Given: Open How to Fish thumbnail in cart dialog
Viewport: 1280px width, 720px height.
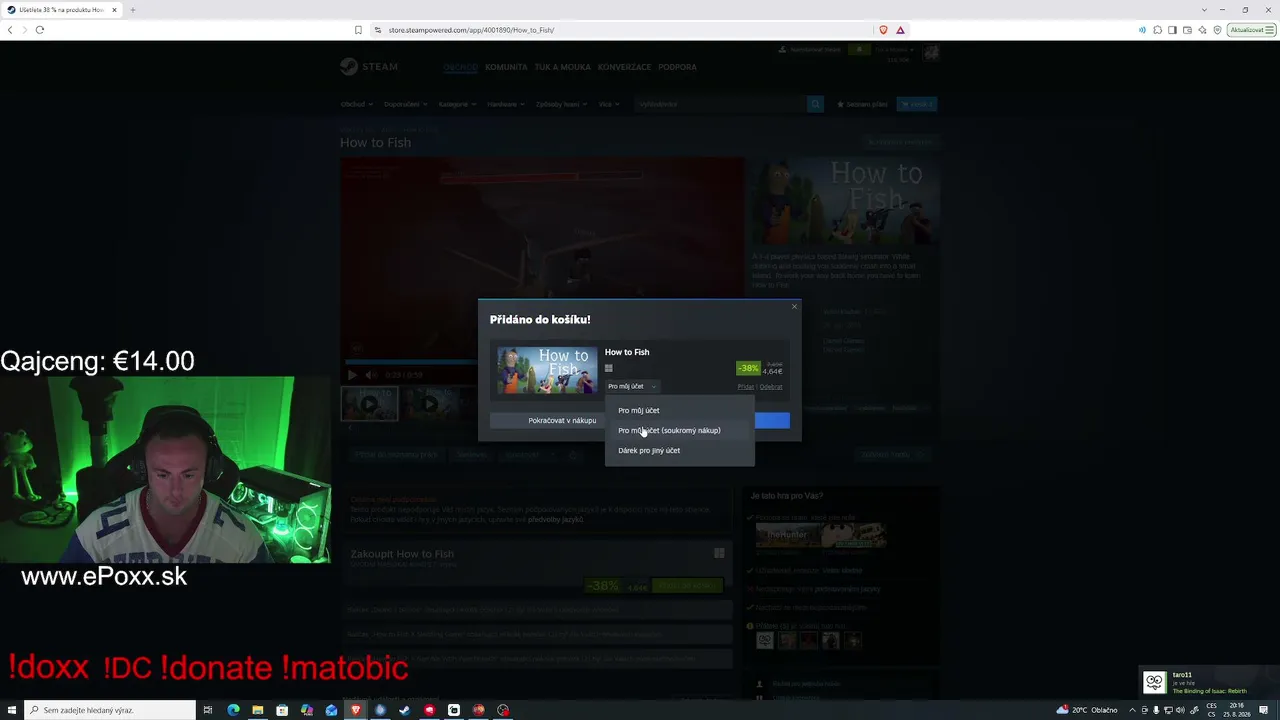Looking at the screenshot, I should 547,370.
